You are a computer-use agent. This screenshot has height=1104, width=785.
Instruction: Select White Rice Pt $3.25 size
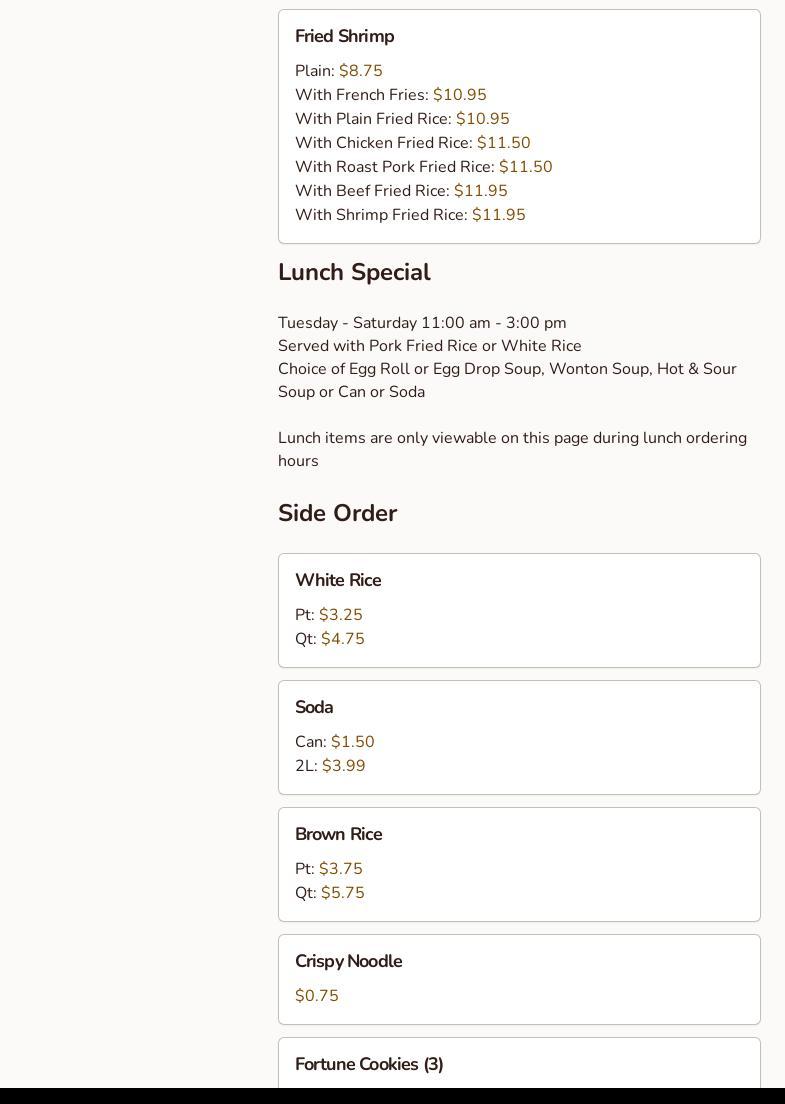[329, 615]
